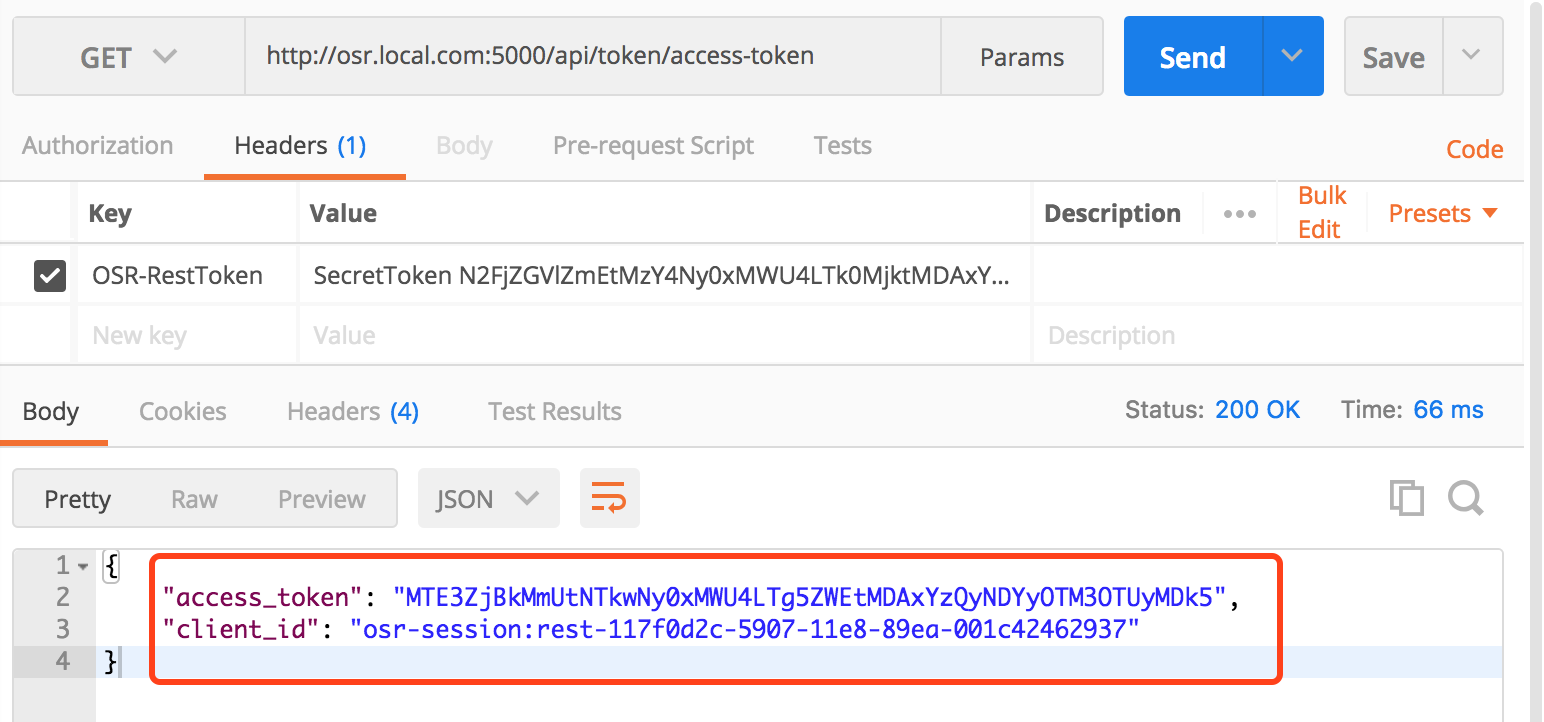Open the Presets dropdown
The image size is (1544, 722).
(1443, 213)
